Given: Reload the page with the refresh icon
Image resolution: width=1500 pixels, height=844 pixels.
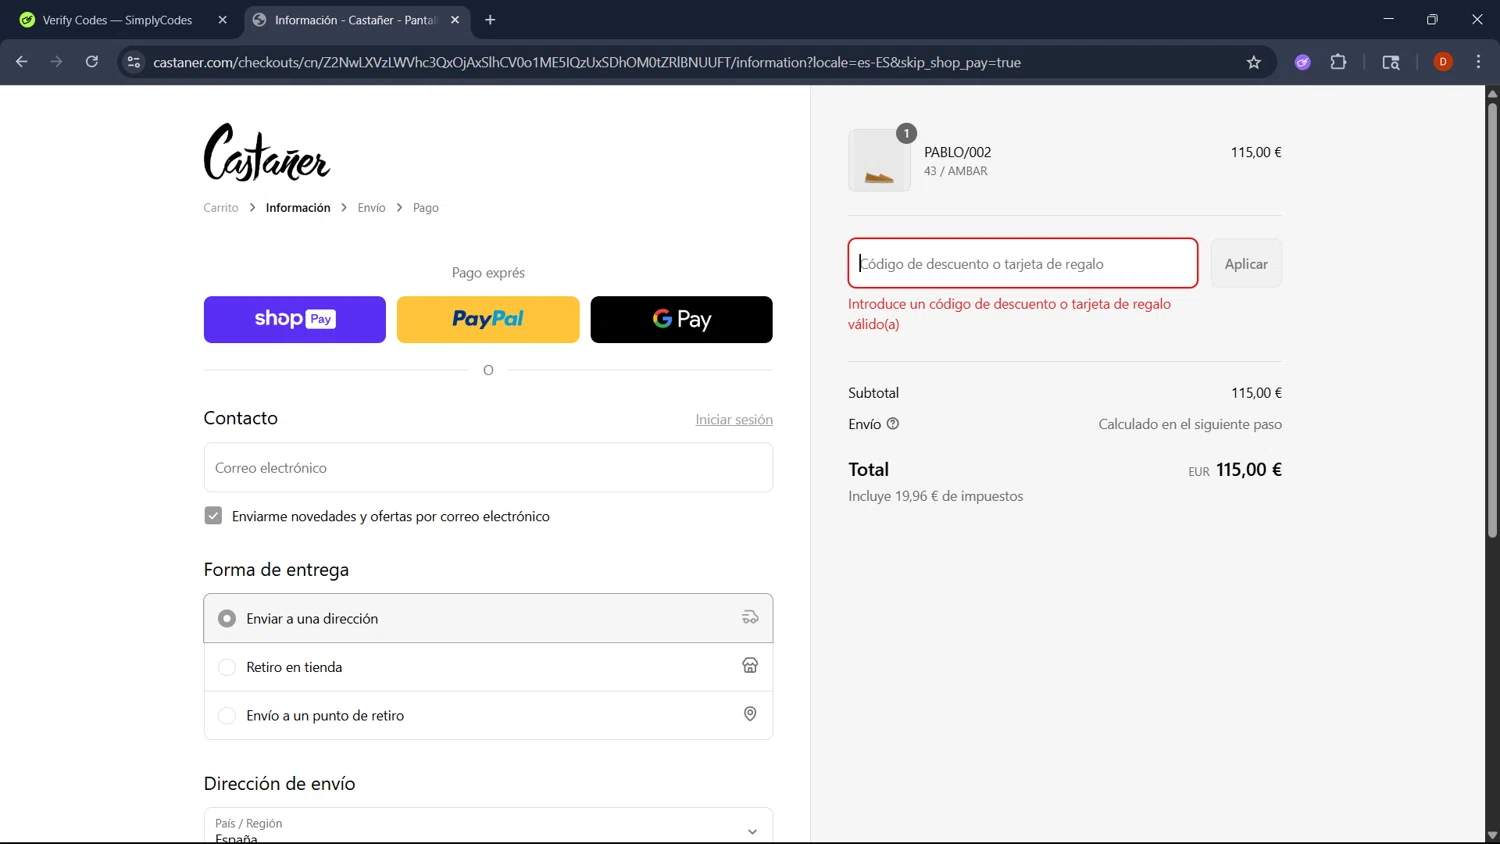Looking at the screenshot, I should tap(91, 62).
